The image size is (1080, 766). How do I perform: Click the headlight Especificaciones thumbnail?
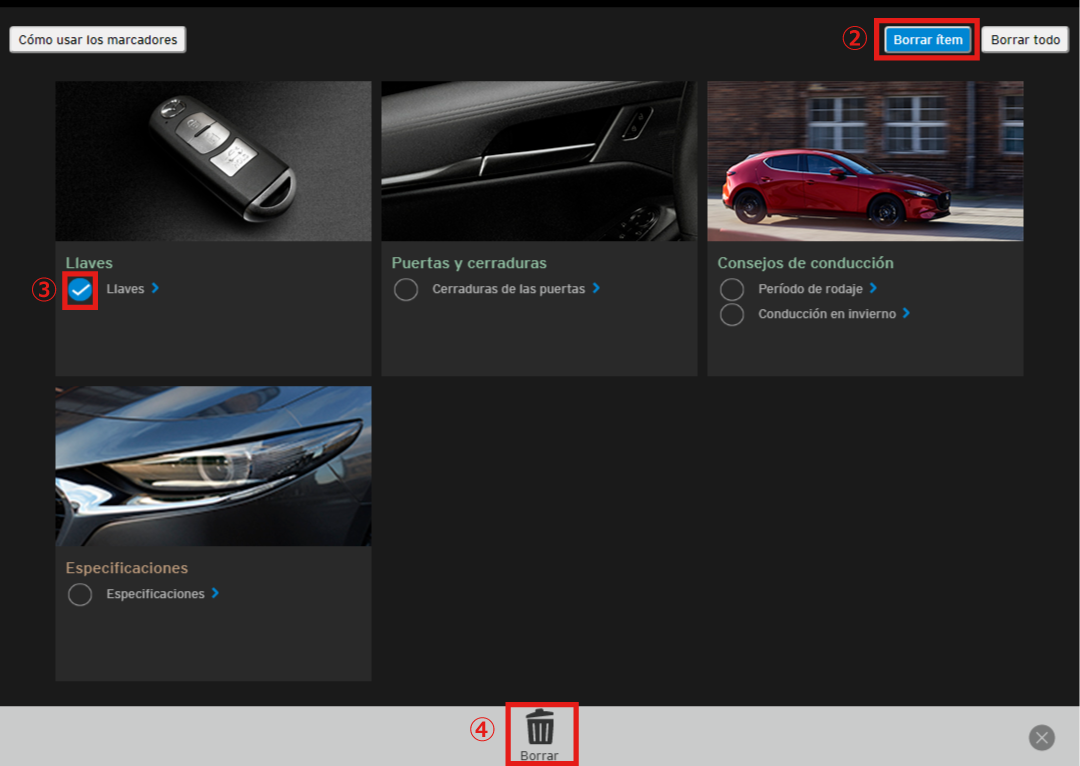[213, 466]
